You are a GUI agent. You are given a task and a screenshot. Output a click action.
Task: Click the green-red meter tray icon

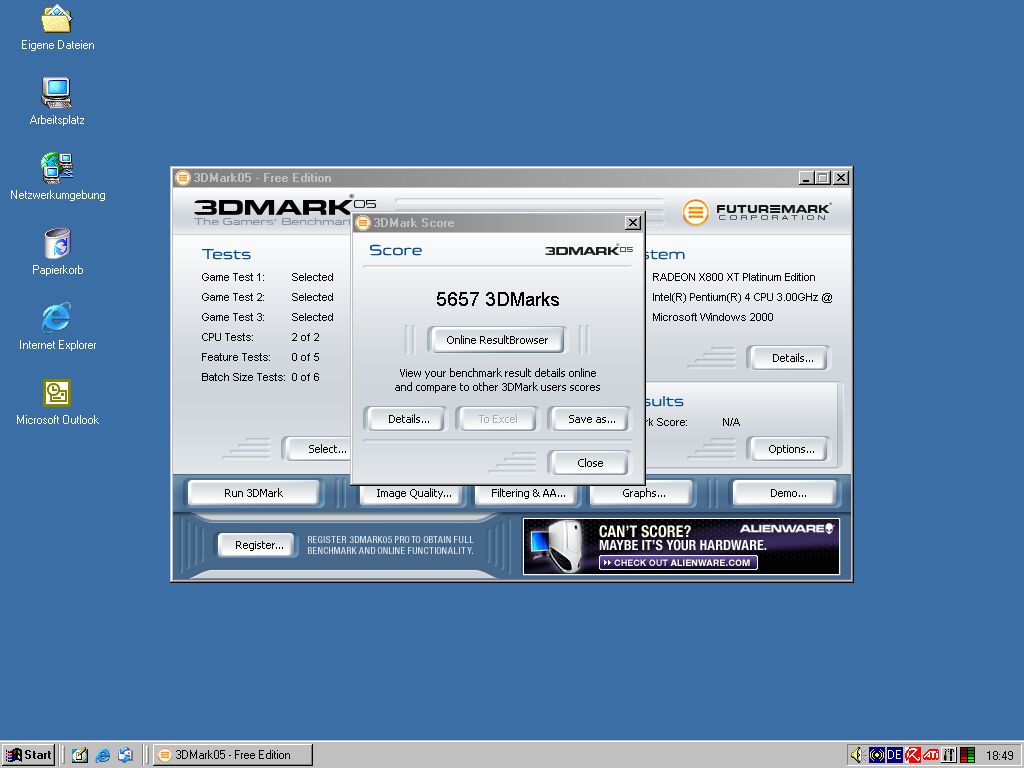point(967,755)
